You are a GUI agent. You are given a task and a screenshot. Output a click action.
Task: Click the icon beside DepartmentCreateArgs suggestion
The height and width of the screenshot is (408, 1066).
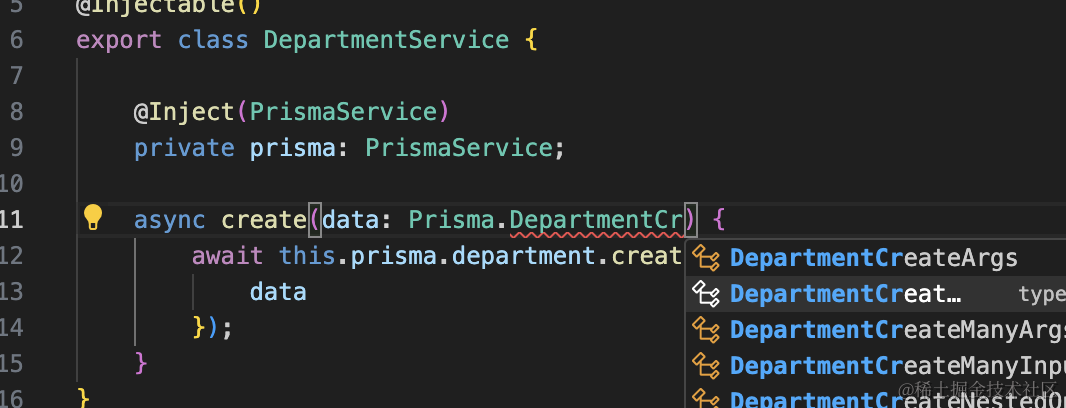(707, 258)
